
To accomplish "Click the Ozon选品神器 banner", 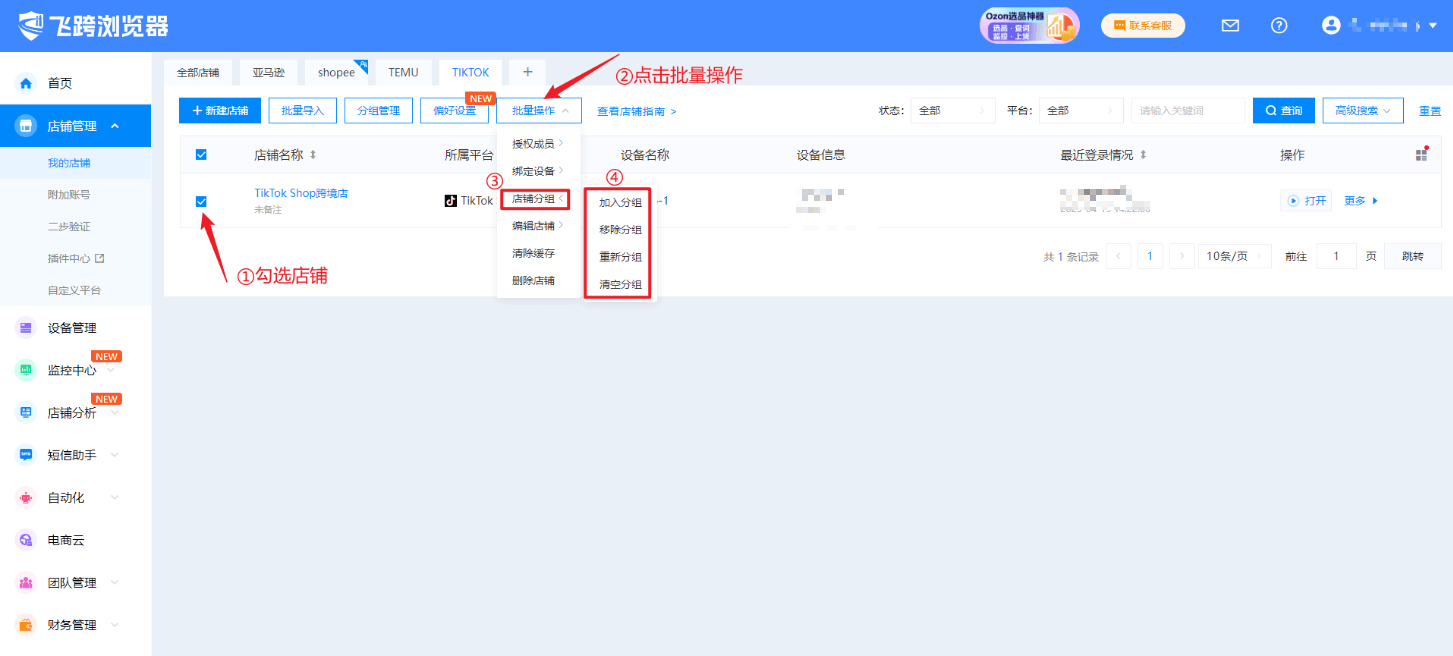I will click(x=1029, y=26).
